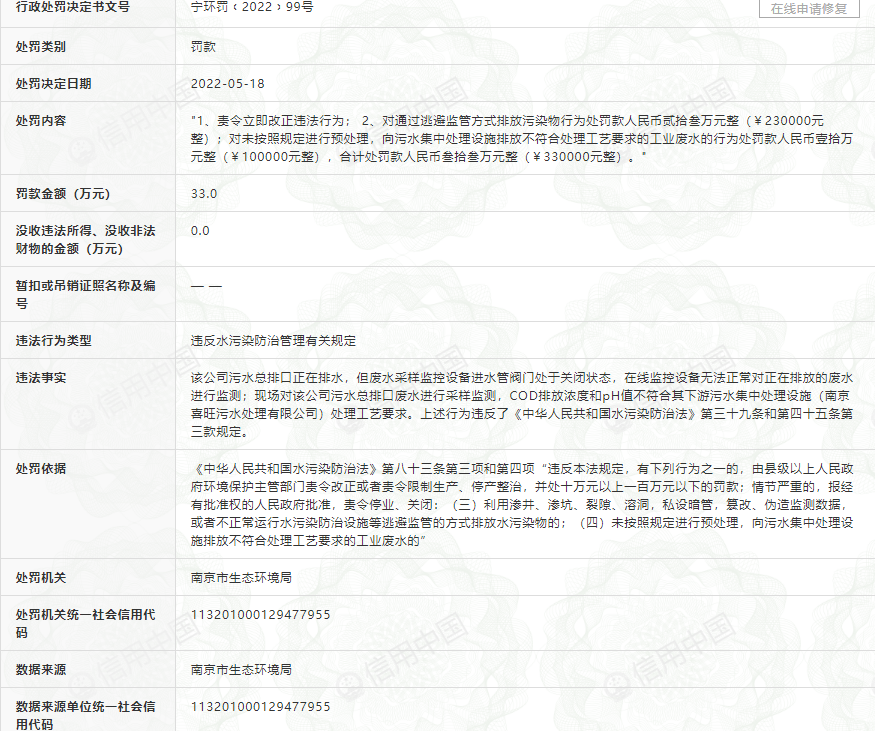Viewport: 875px width, 731px height.
Task: Click the violation facts paragraph starting 该公司污水总排口
Action: pos(522,405)
